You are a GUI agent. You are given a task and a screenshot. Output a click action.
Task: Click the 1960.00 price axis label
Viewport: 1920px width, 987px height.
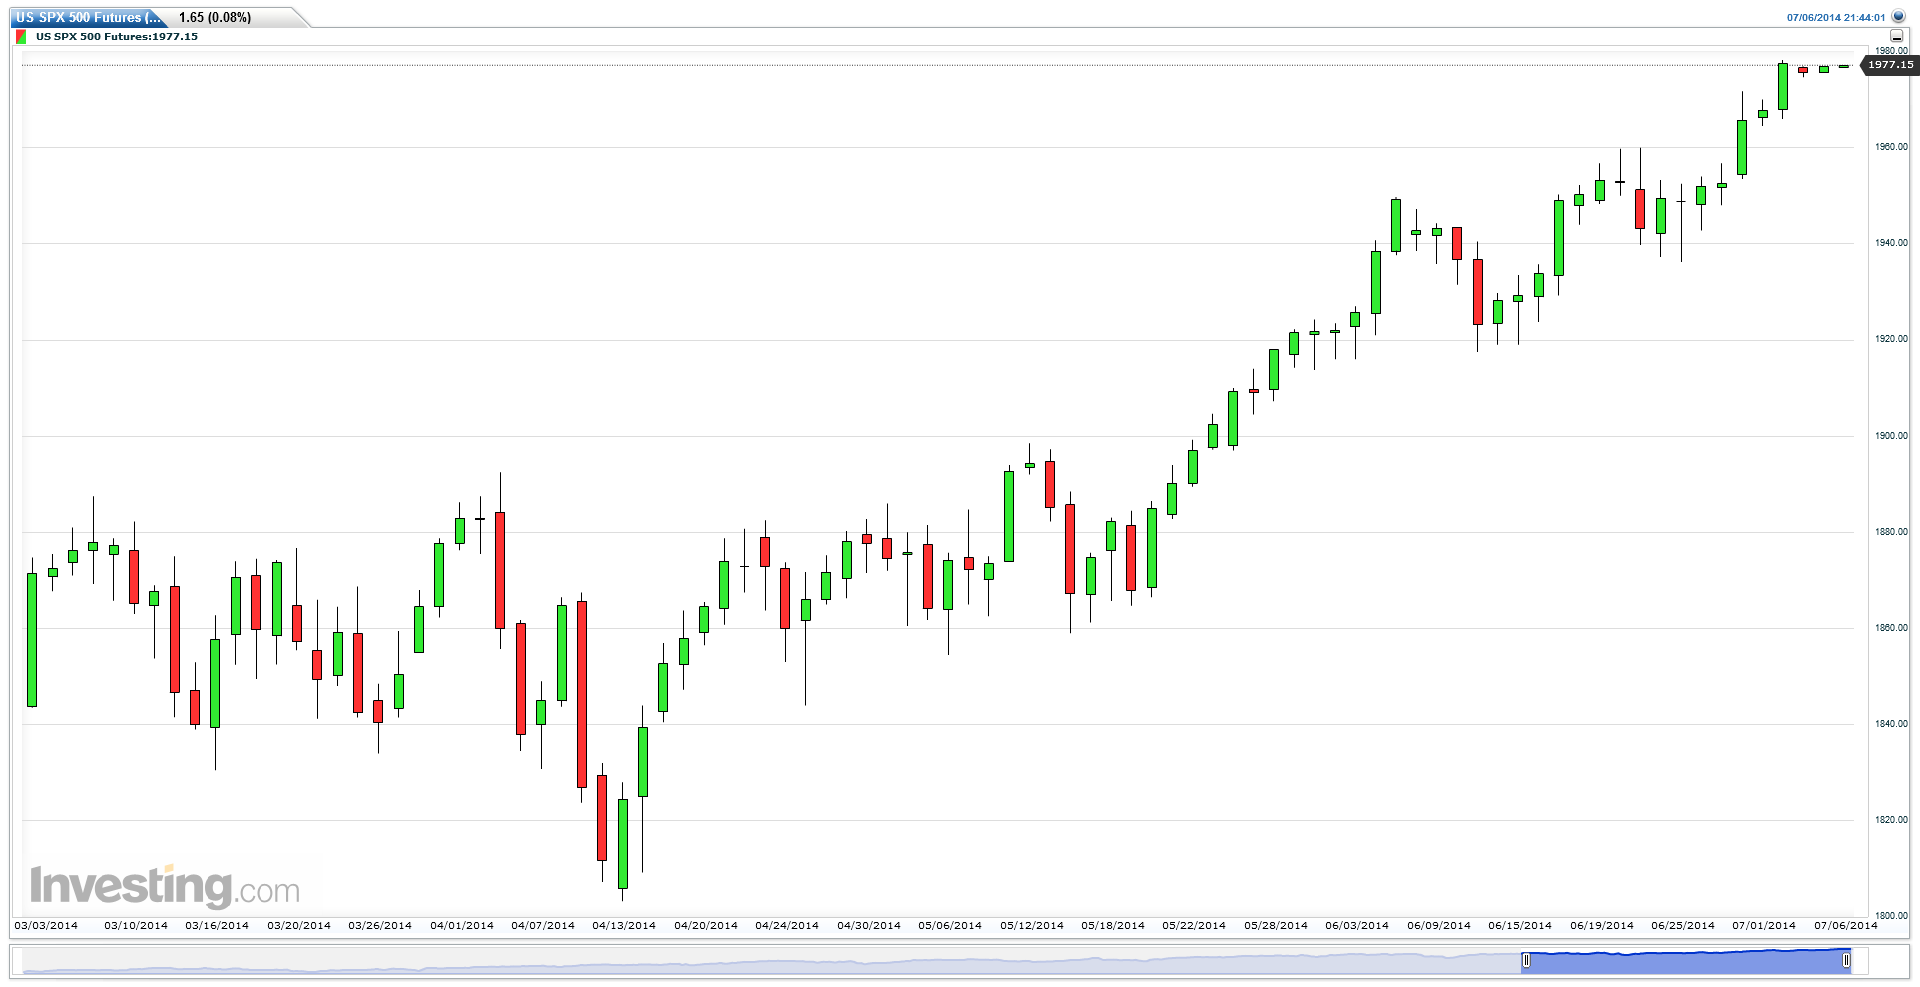(1891, 147)
